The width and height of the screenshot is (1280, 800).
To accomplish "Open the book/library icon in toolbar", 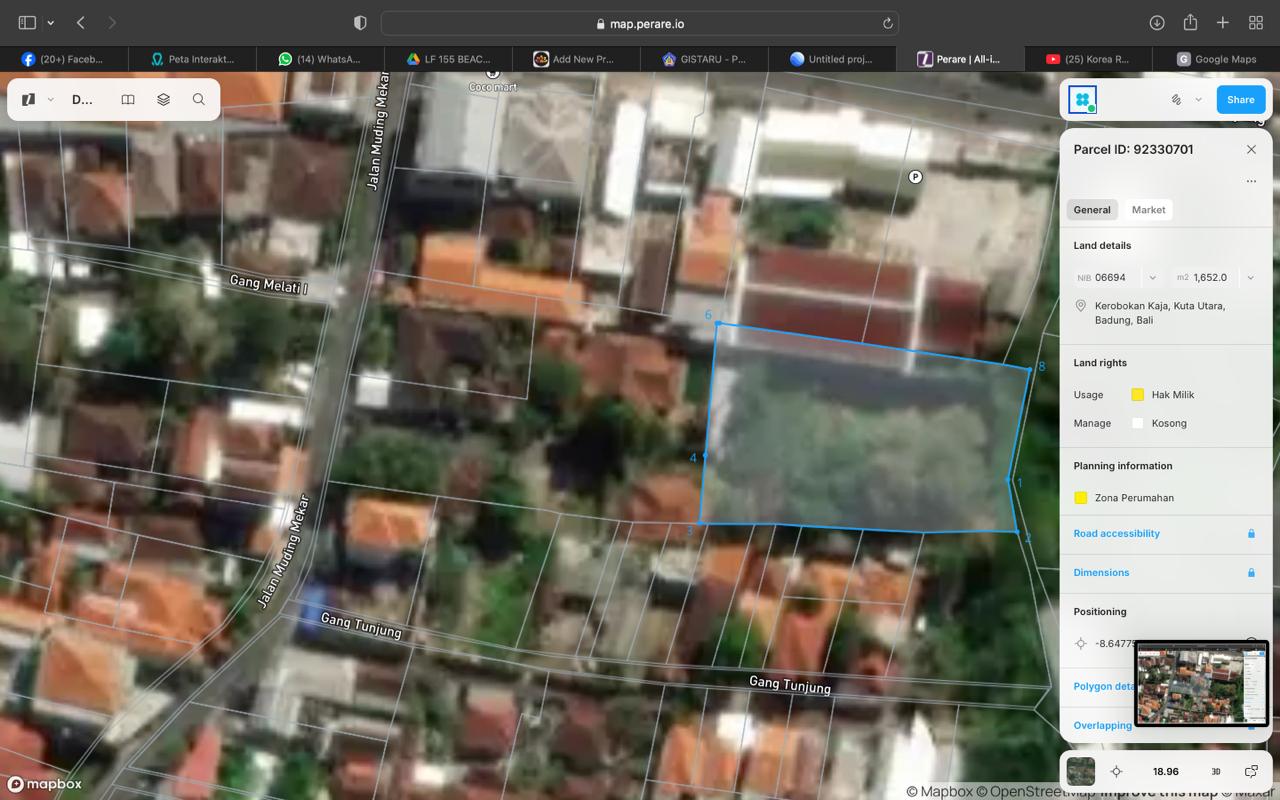I will coord(128,100).
